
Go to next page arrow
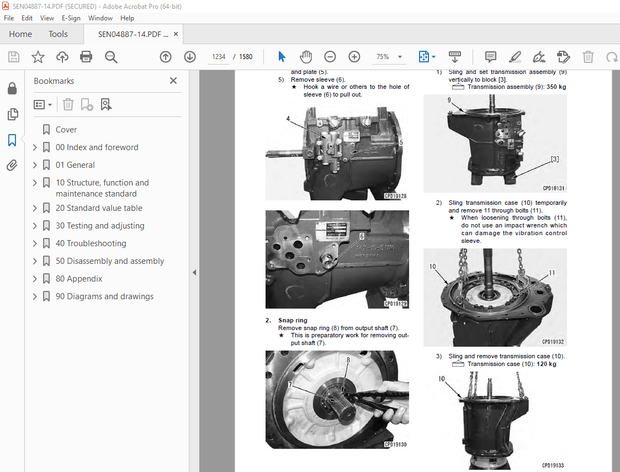pos(190,57)
